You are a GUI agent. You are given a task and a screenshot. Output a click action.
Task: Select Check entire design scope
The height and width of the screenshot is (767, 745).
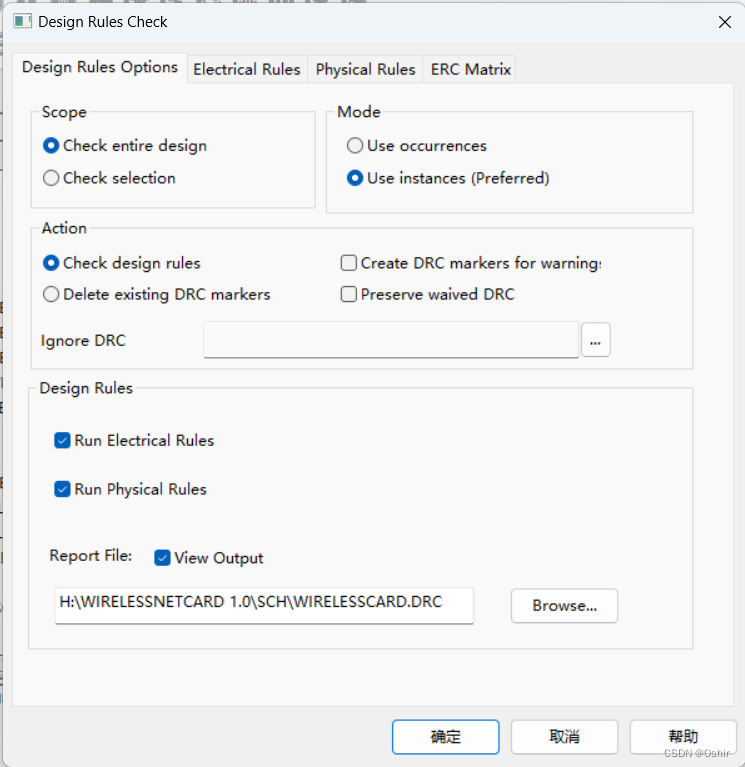(51, 146)
